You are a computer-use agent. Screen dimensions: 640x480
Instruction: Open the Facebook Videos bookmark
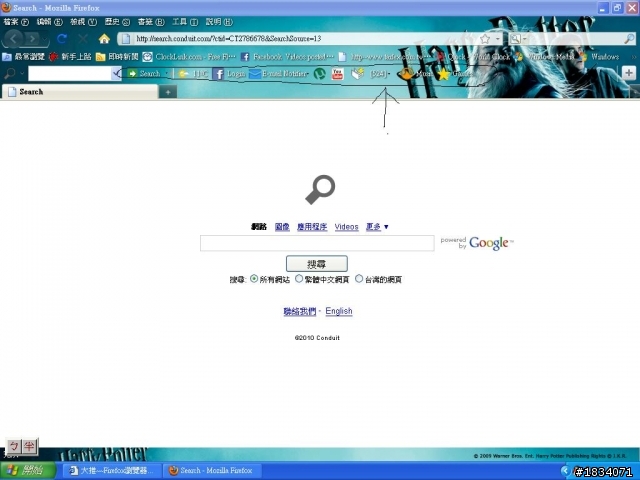(287, 57)
